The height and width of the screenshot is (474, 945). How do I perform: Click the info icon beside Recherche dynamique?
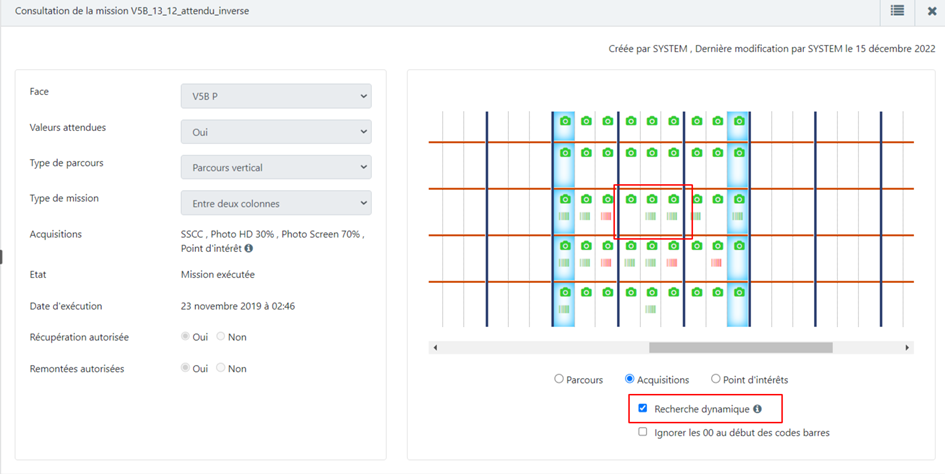pyautogui.click(x=758, y=409)
